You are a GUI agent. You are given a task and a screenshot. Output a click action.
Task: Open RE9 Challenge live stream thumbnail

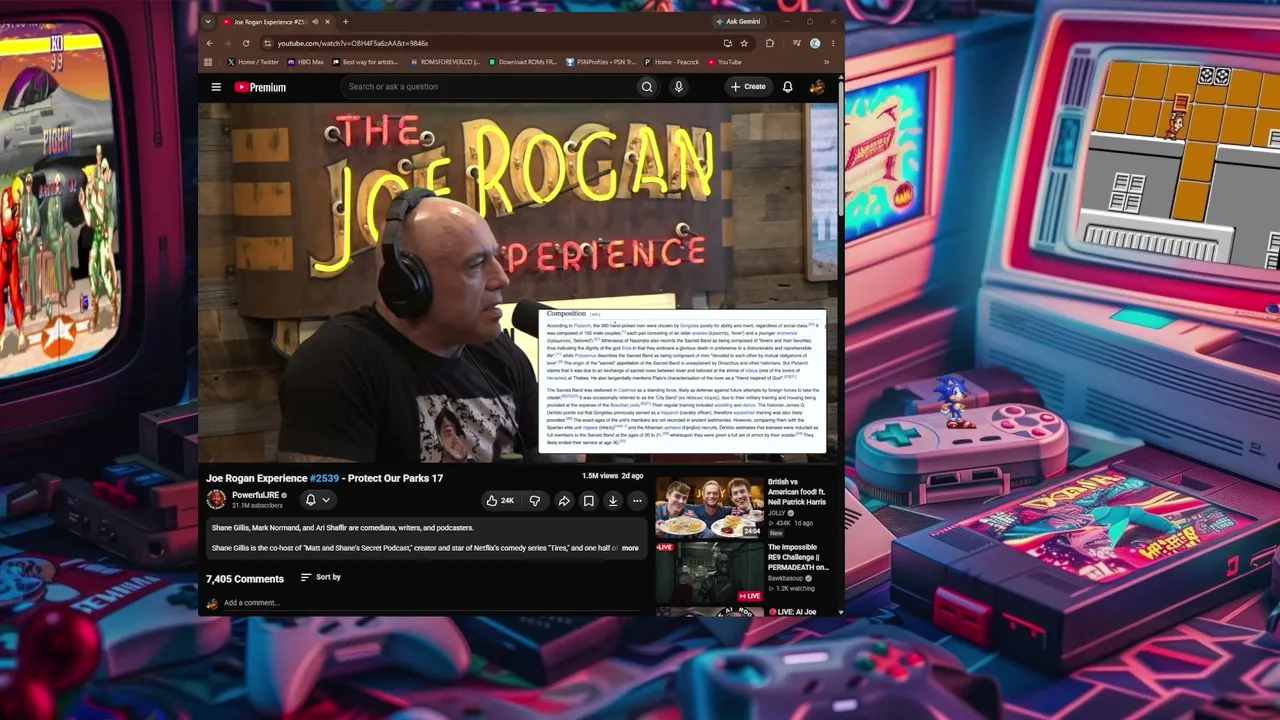[x=709, y=573]
